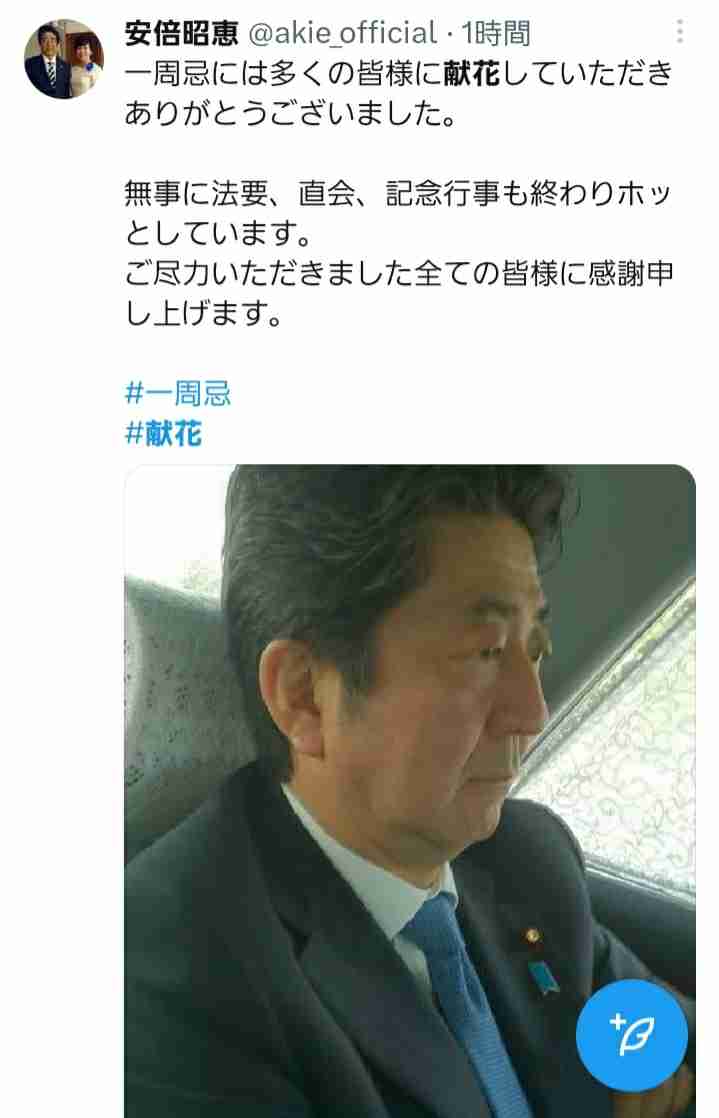Open the attached photo in the tweet

click(410, 791)
